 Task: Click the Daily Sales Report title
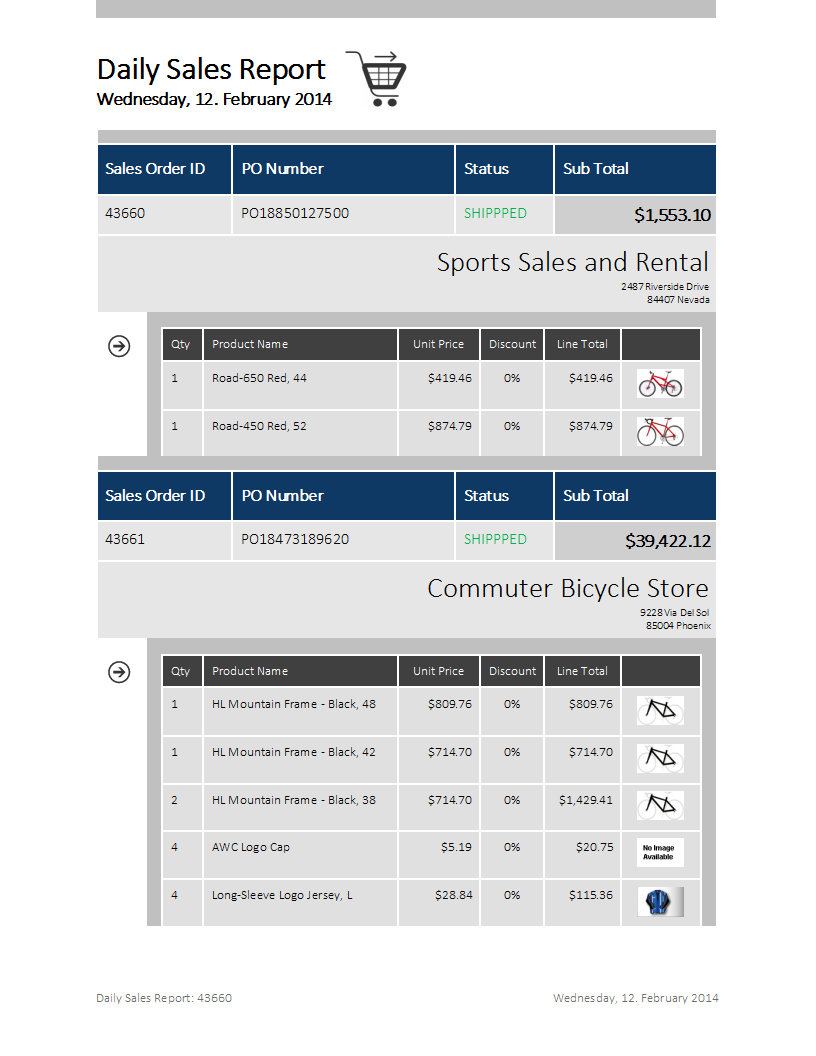click(x=211, y=69)
